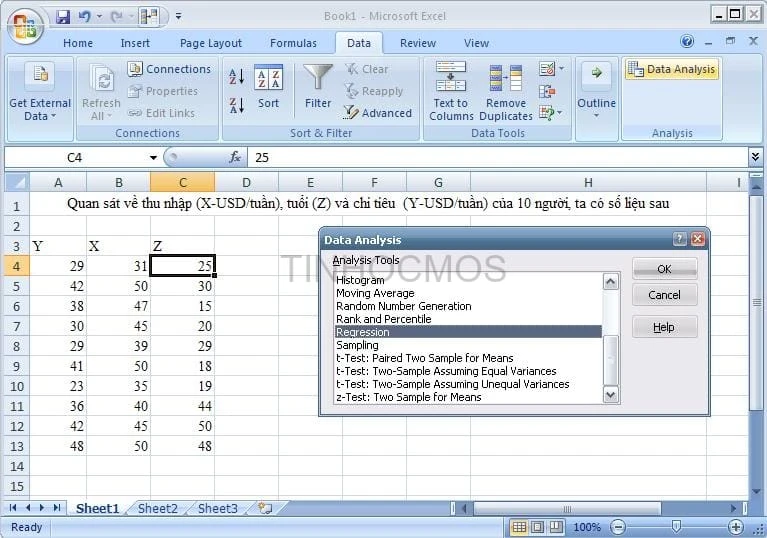Select Regression in Analysis Tools list
Viewport: 767px width, 538px height.
tap(469, 332)
